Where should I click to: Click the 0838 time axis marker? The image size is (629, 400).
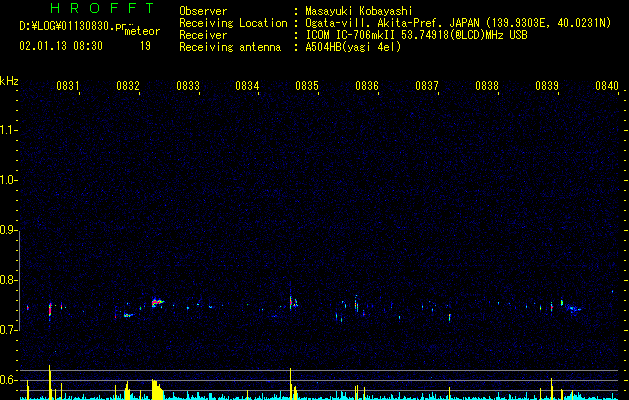487,86
